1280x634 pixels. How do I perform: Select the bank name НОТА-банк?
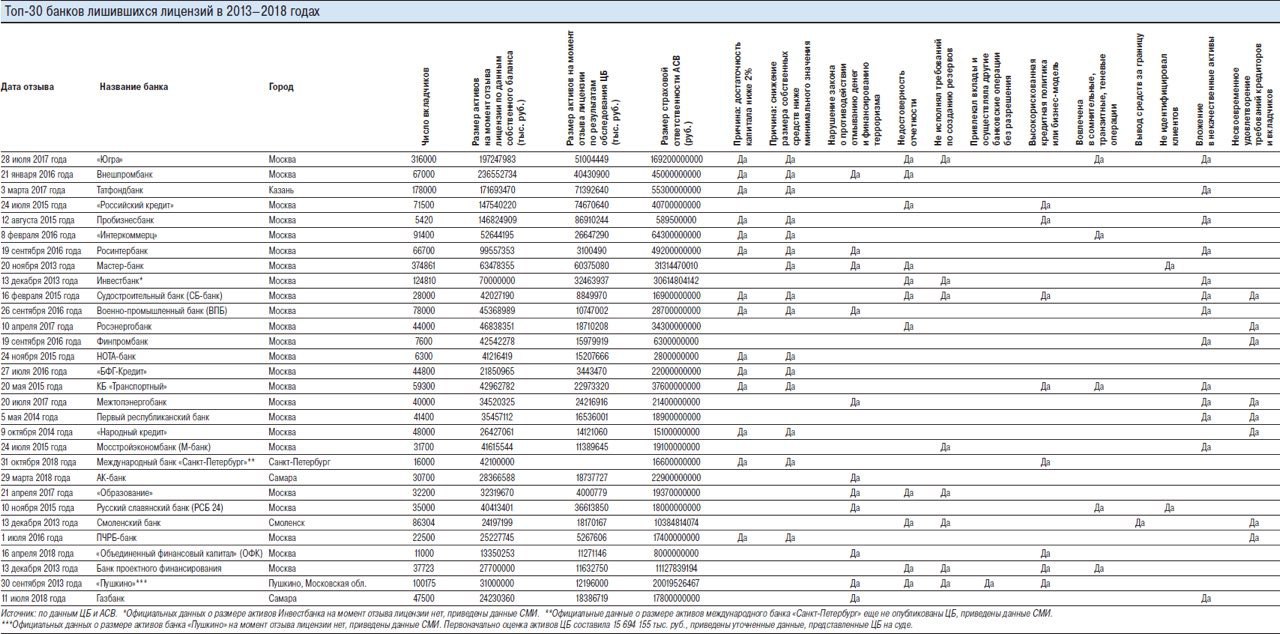pos(118,356)
